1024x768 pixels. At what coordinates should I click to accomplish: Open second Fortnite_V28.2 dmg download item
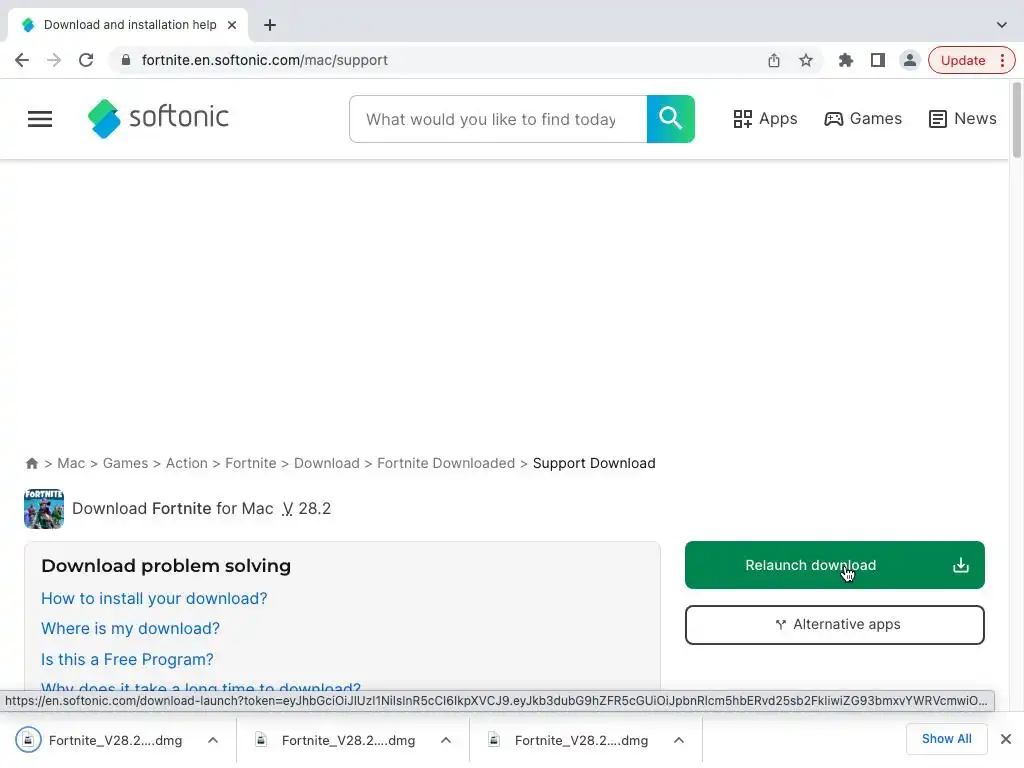coord(334,741)
